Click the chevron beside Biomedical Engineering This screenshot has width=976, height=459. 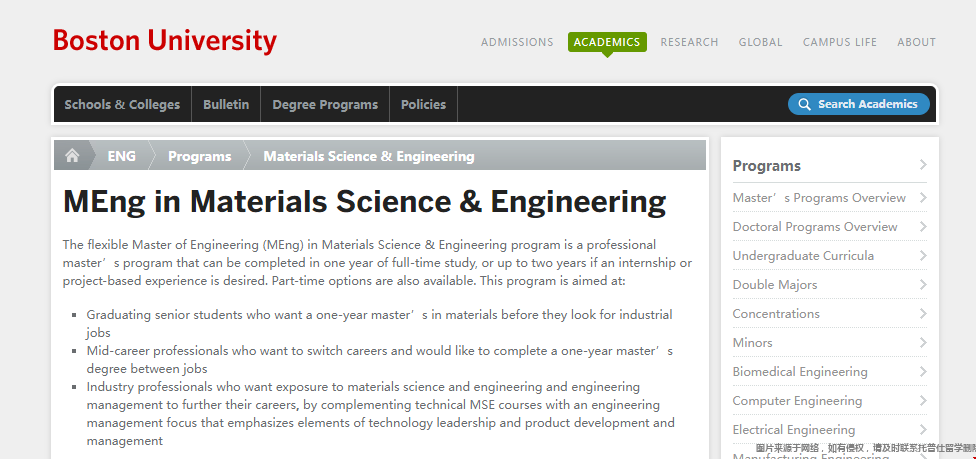(922, 372)
